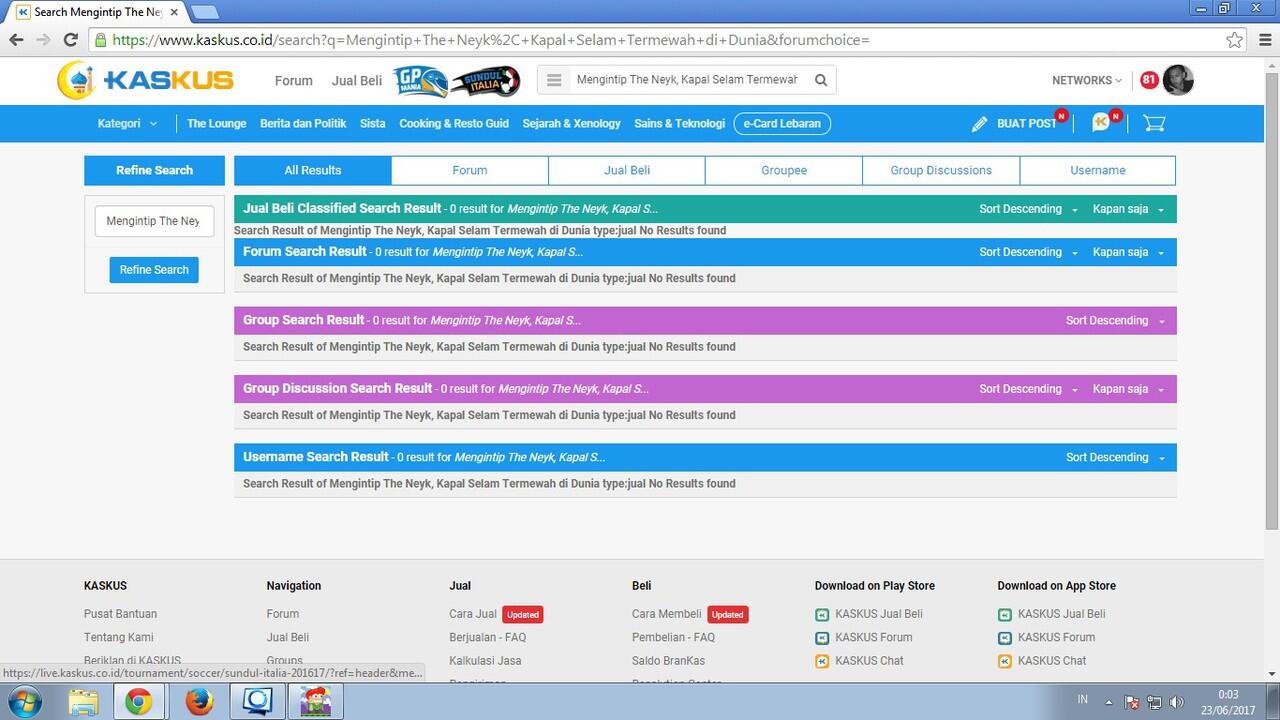Open the Forum link in header

click(294, 81)
